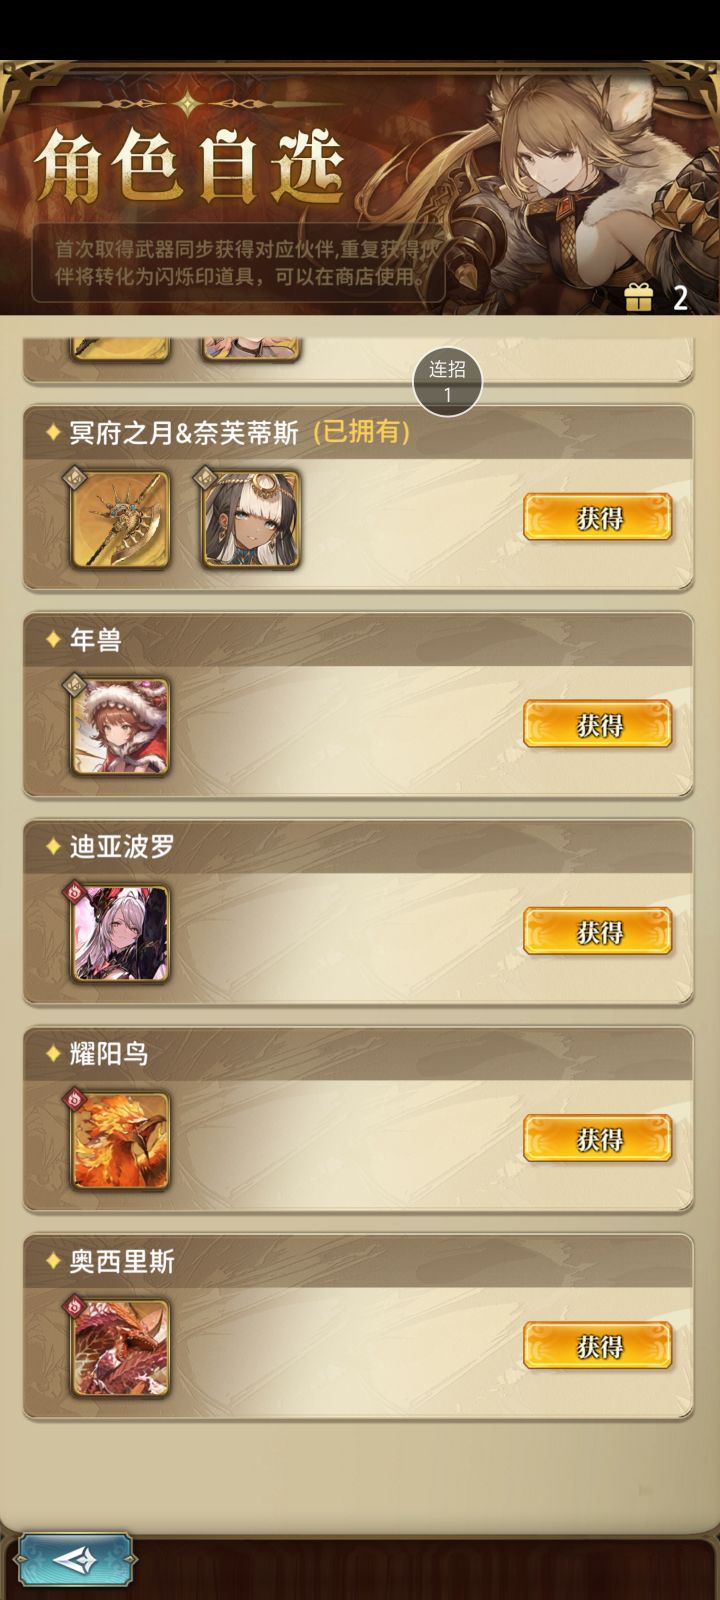Open the gift box counter icon
Screen dimensions: 720x1600
click(x=638, y=297)
